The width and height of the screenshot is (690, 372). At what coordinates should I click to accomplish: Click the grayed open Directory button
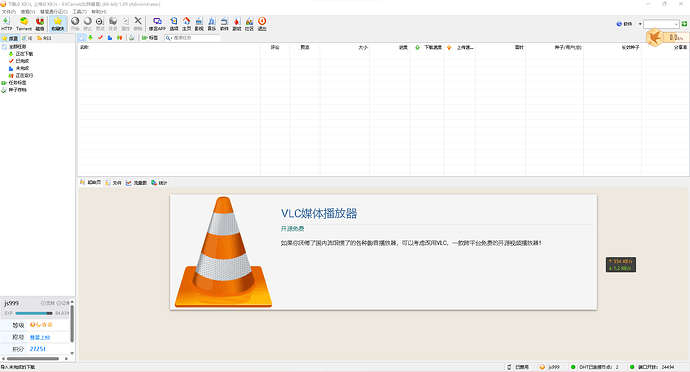[x=113, y=24]
